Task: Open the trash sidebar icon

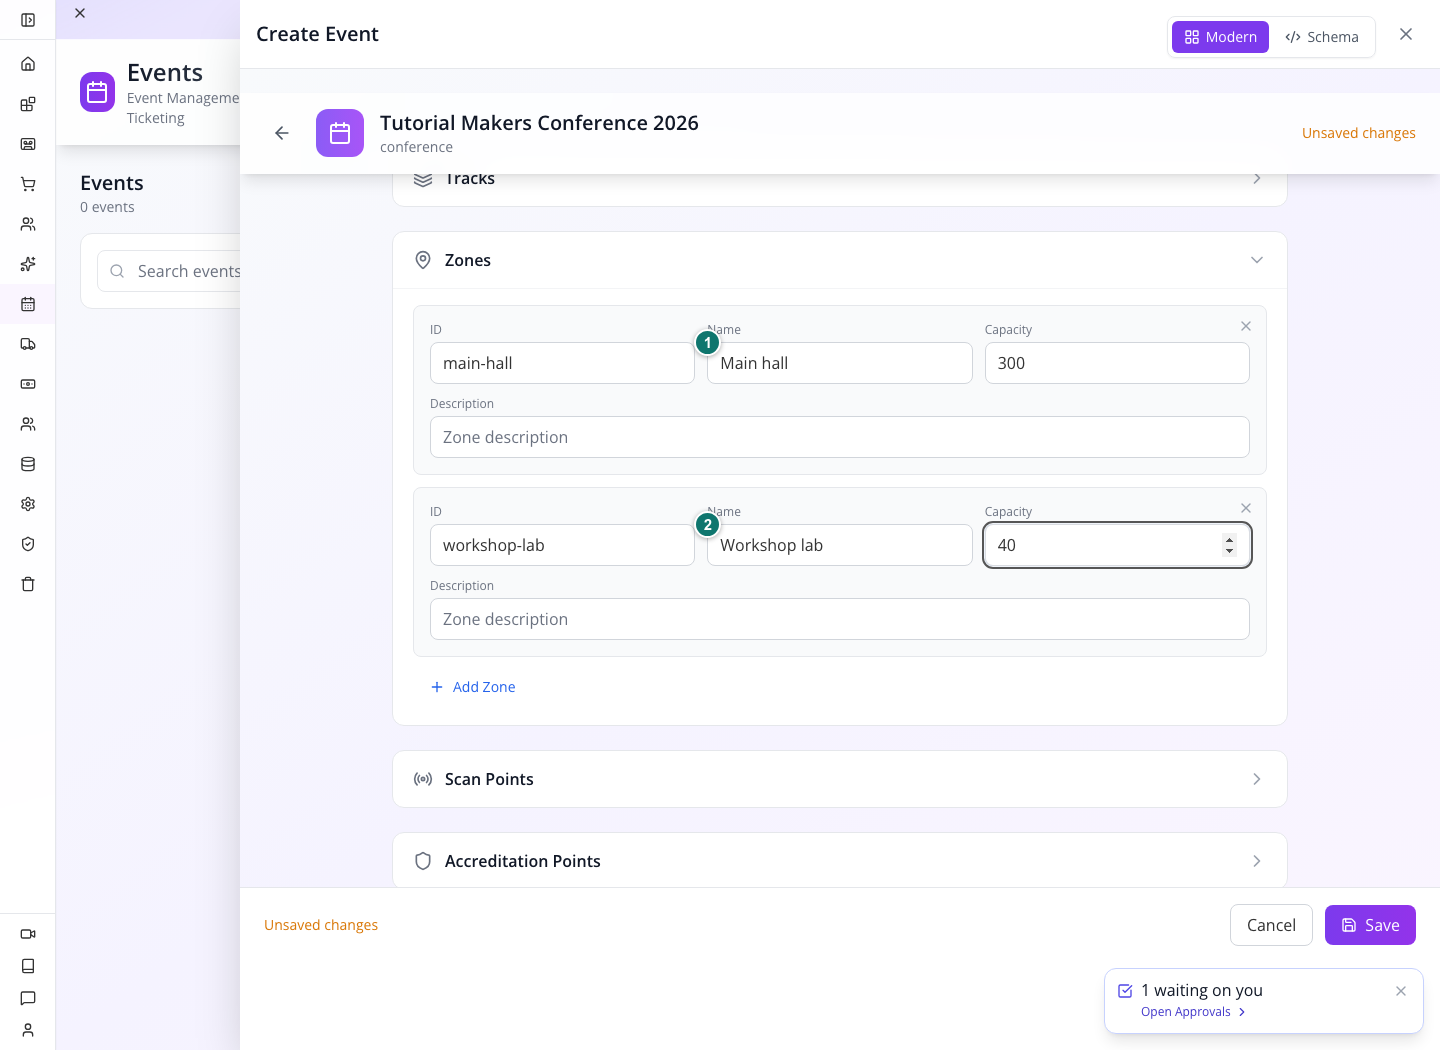Action: pyautogui.click(x=28, y=584)
